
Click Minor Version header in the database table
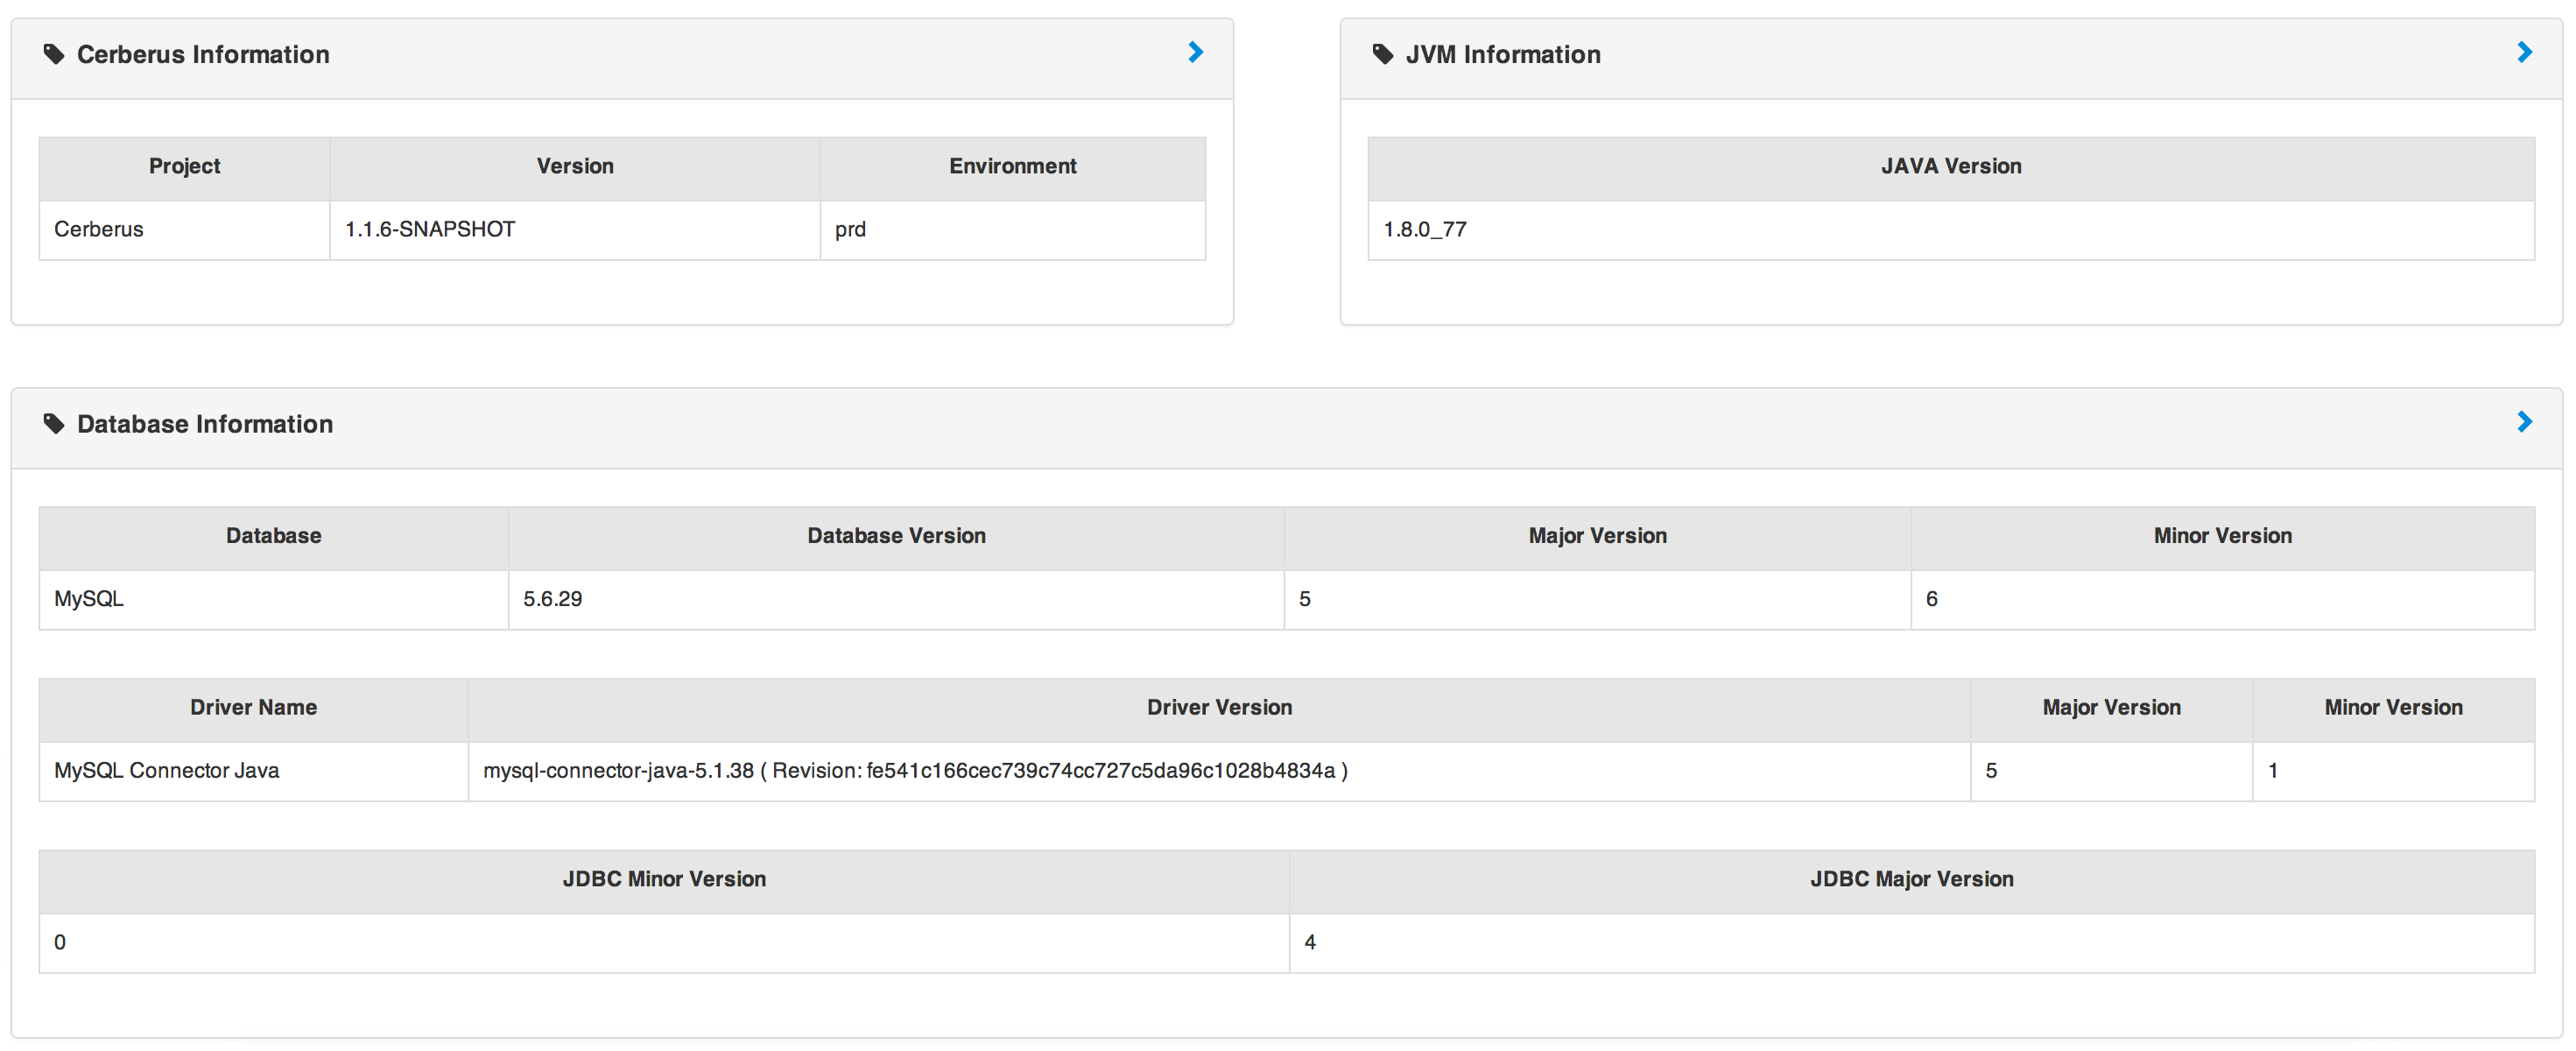(x=2223, y=537)
